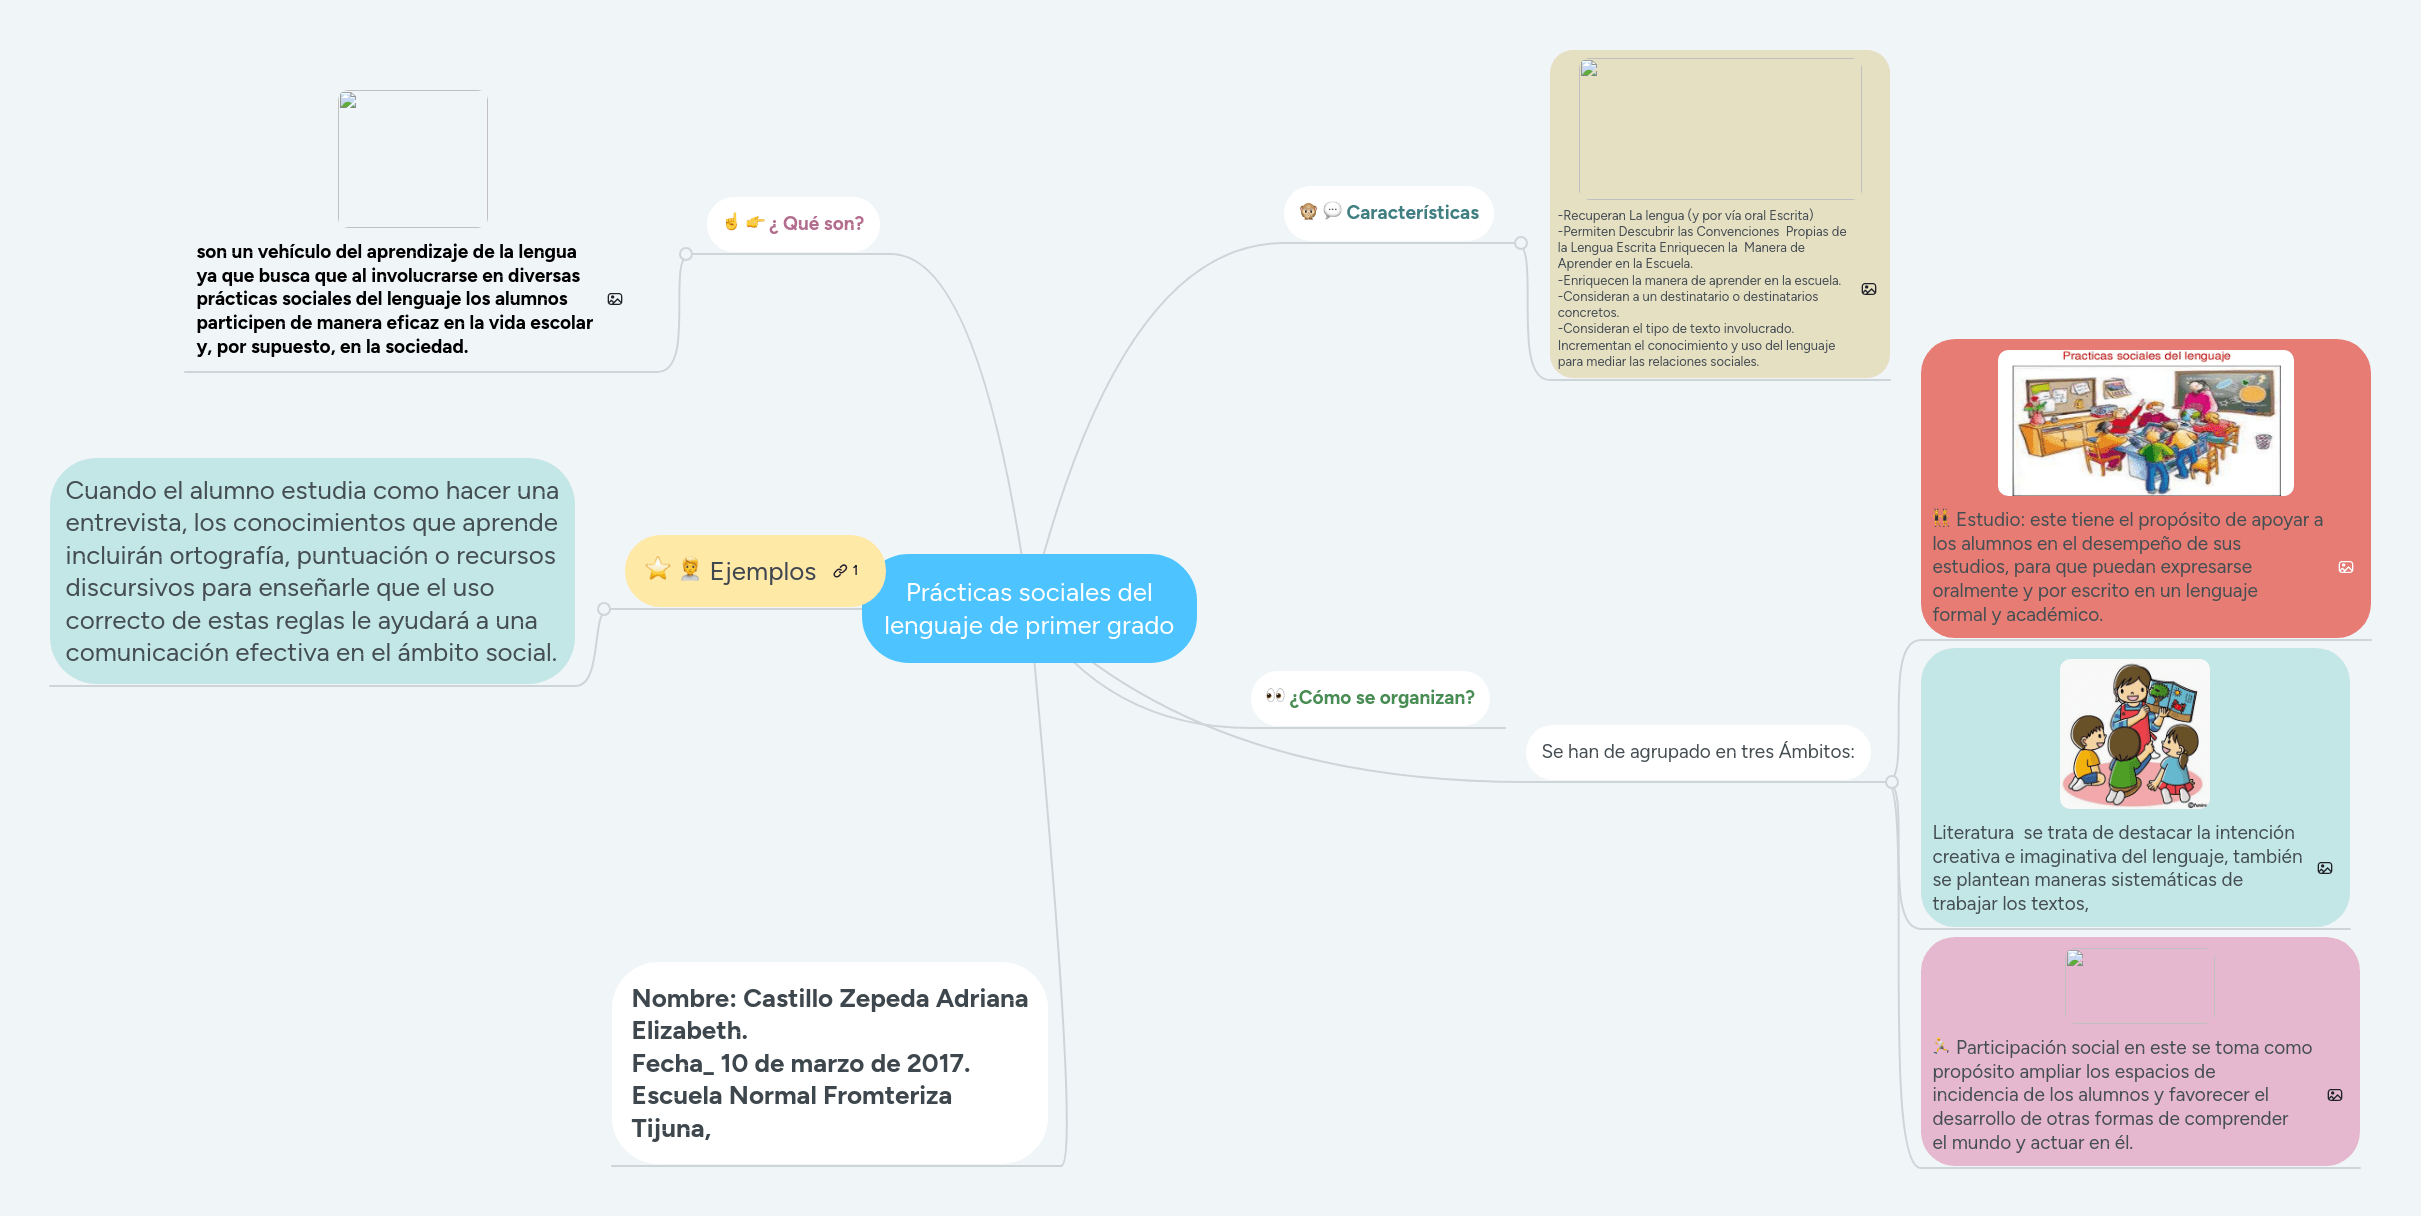Image resolution: width=2421 pixels, height=1216 pixels.
Task: Click image icon beside vehículo del aprendizaje text
Action: coord(615,299)
